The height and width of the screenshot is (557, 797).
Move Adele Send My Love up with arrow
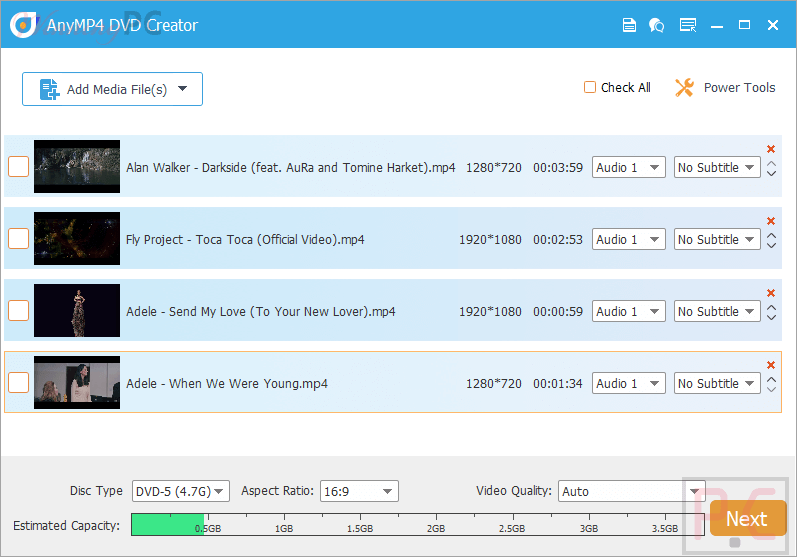[x=771, y=307]
